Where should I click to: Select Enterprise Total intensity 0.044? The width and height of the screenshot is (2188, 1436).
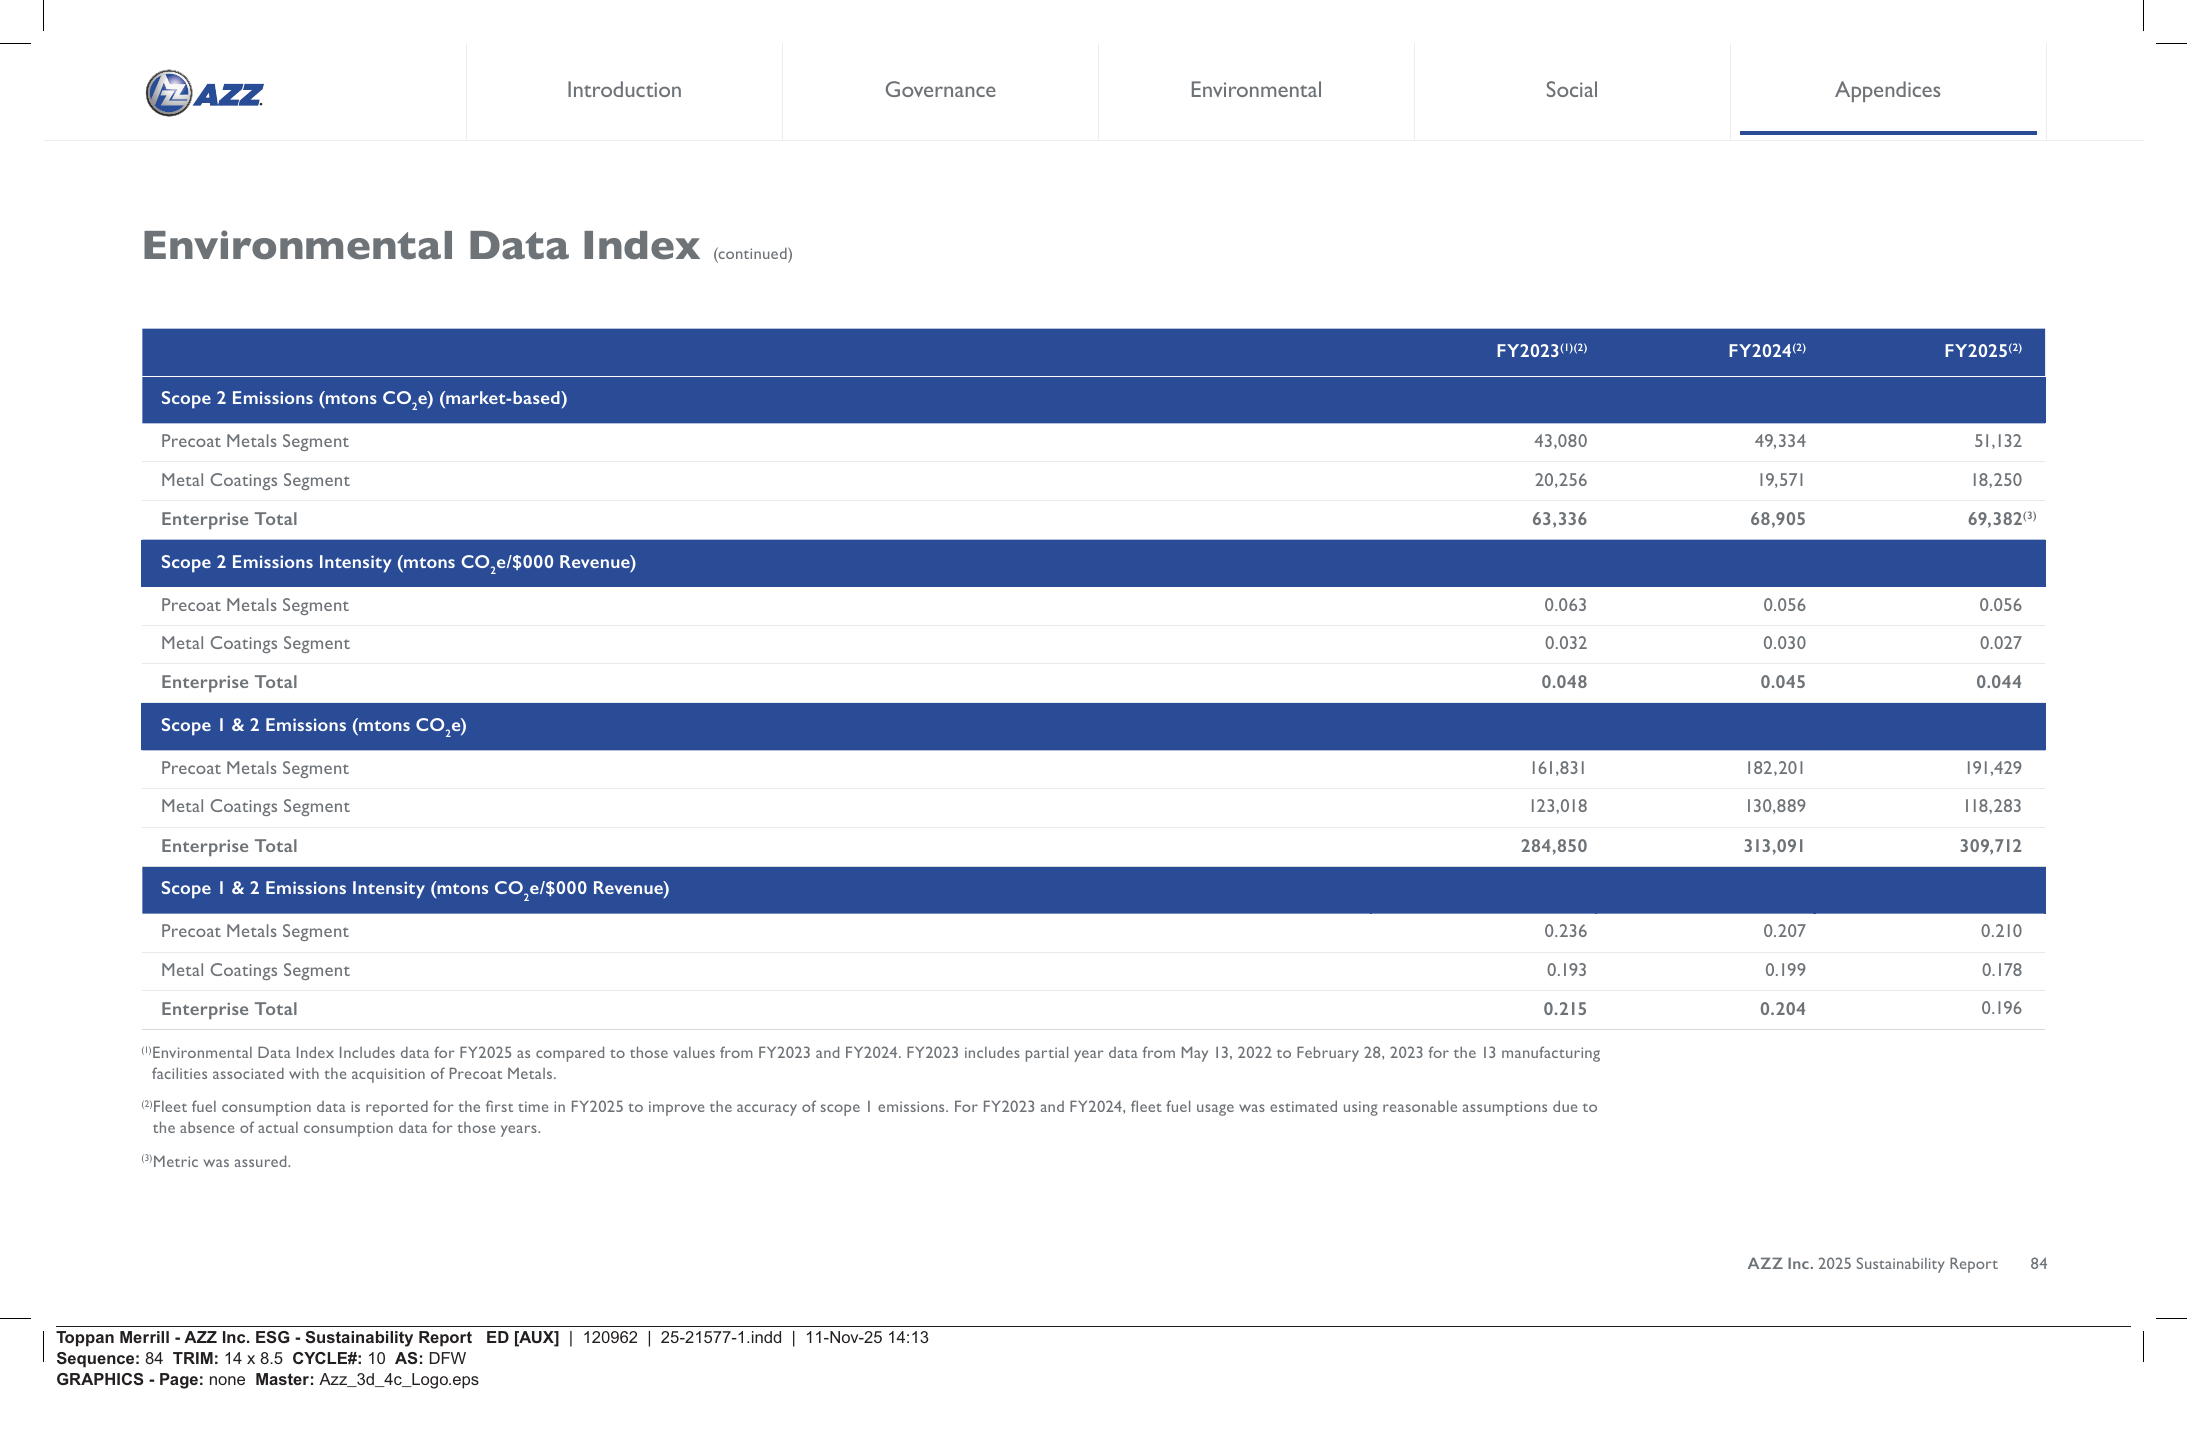pyautogui.click(x=1998, y=682)
